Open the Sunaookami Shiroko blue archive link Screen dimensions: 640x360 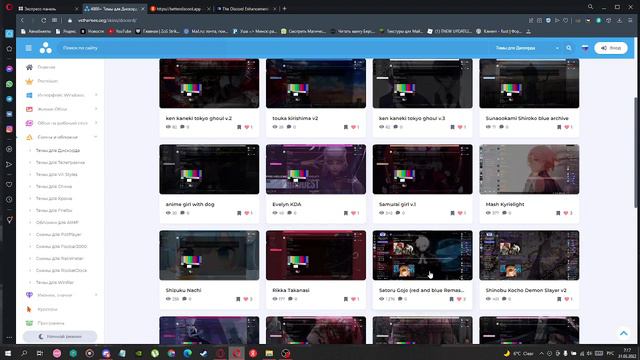point(527,118)
